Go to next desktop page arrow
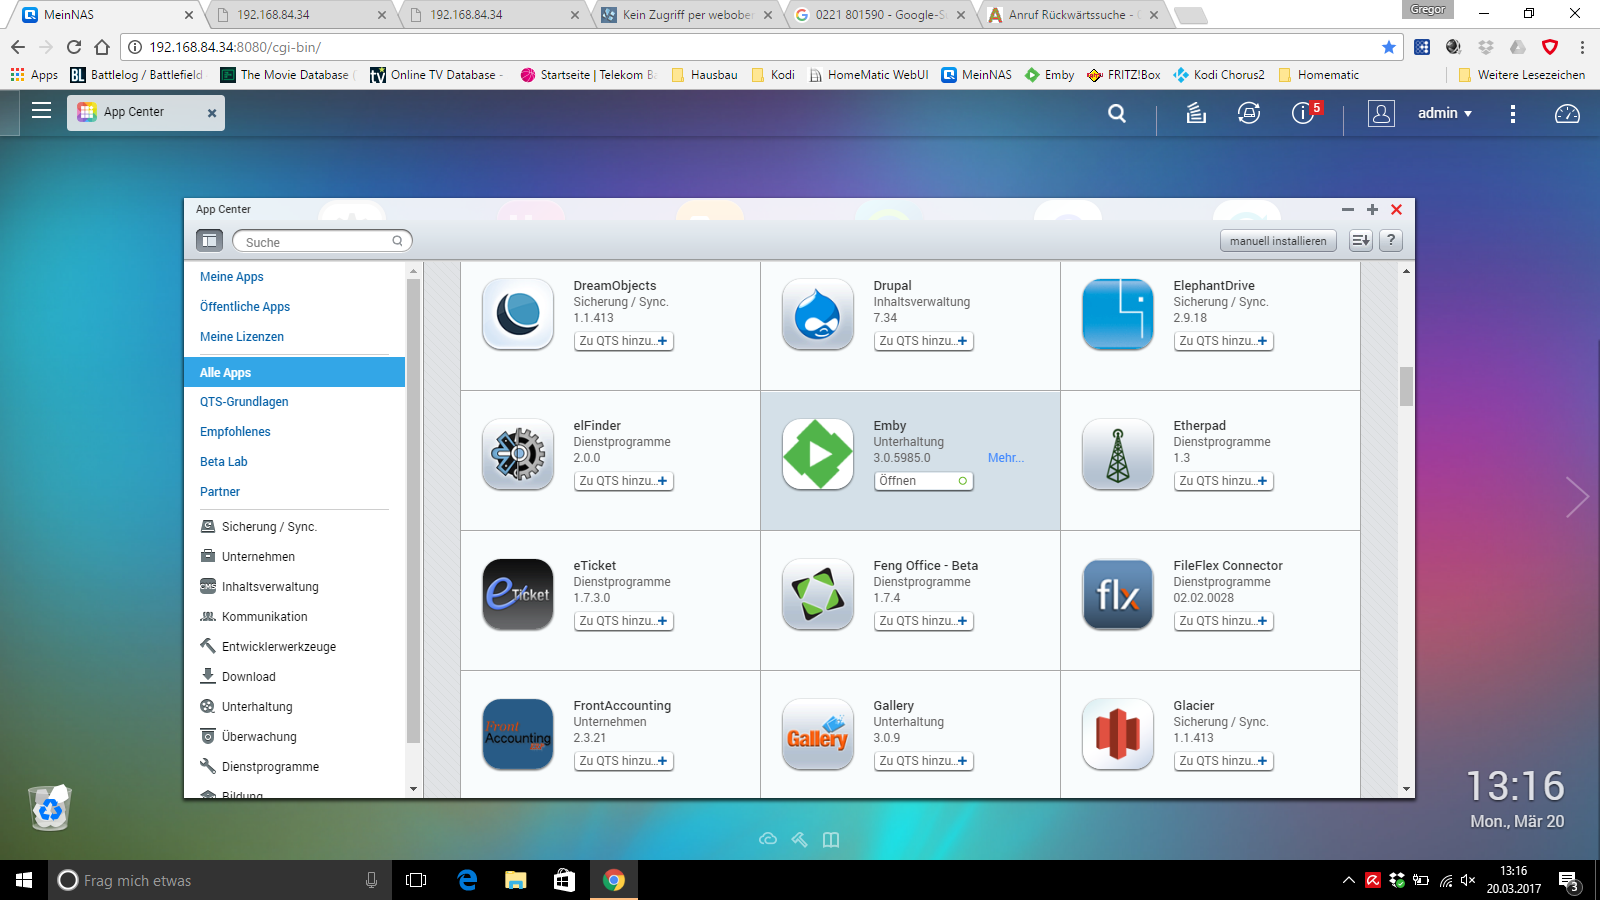 (1577, 497)
